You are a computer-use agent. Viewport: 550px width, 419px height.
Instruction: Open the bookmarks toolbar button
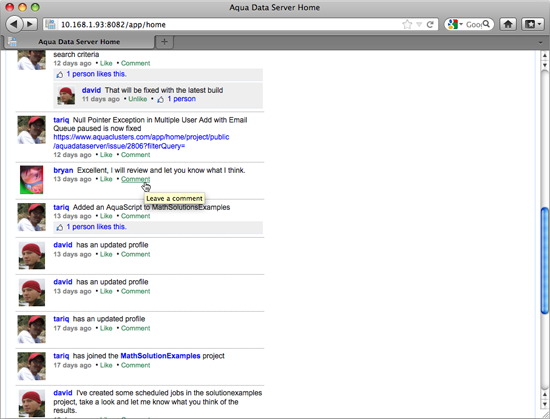click(533, 24)
